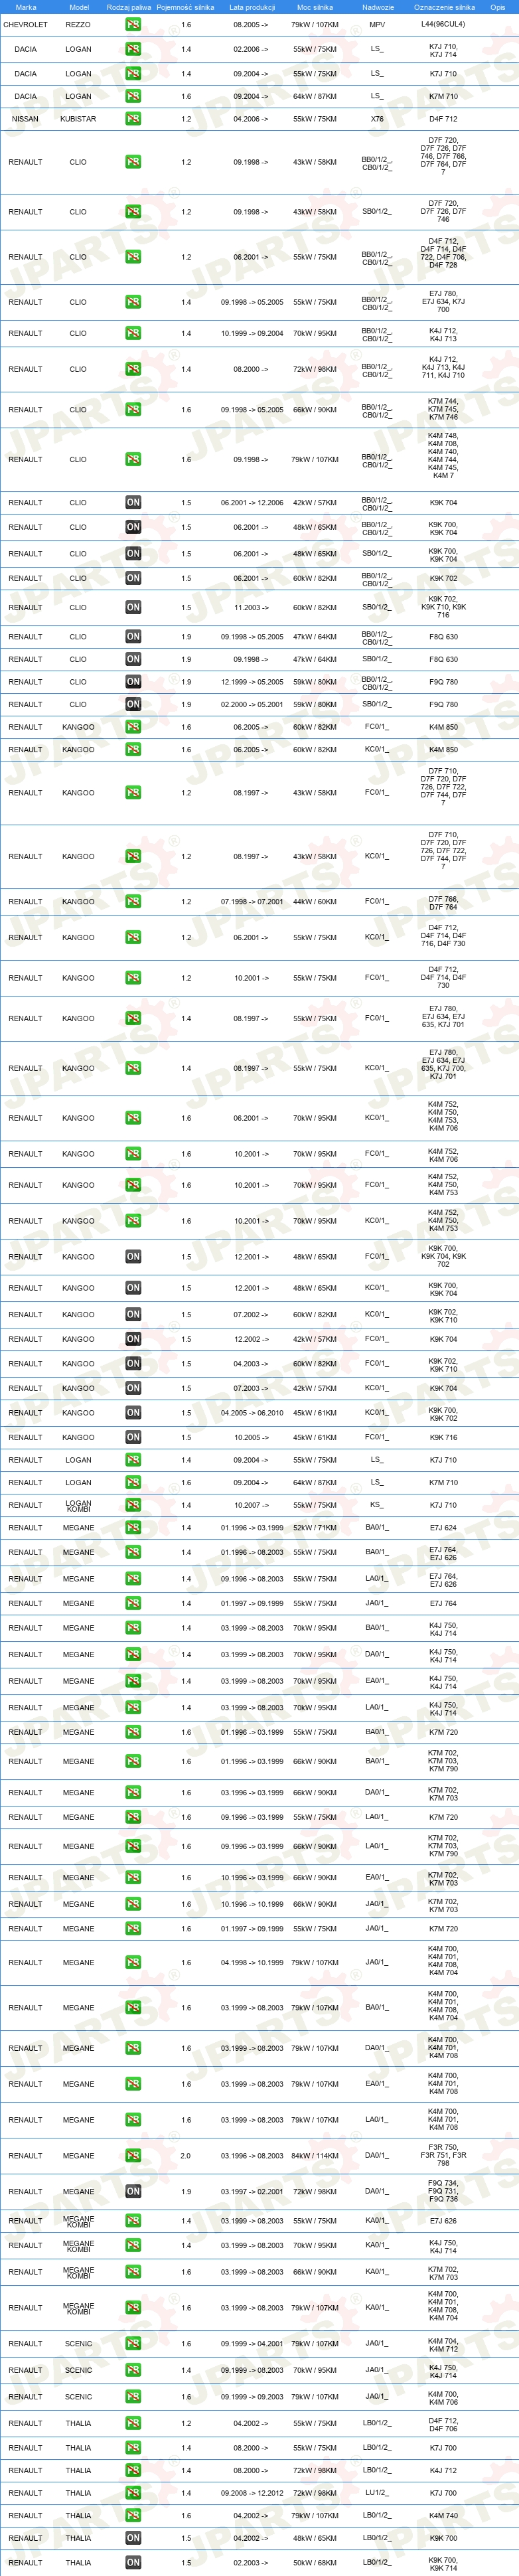Screen dimensions: 519x2576
Task: Select diesel icon for Kangoo 07.2002 row
Action: [133, 1314]
